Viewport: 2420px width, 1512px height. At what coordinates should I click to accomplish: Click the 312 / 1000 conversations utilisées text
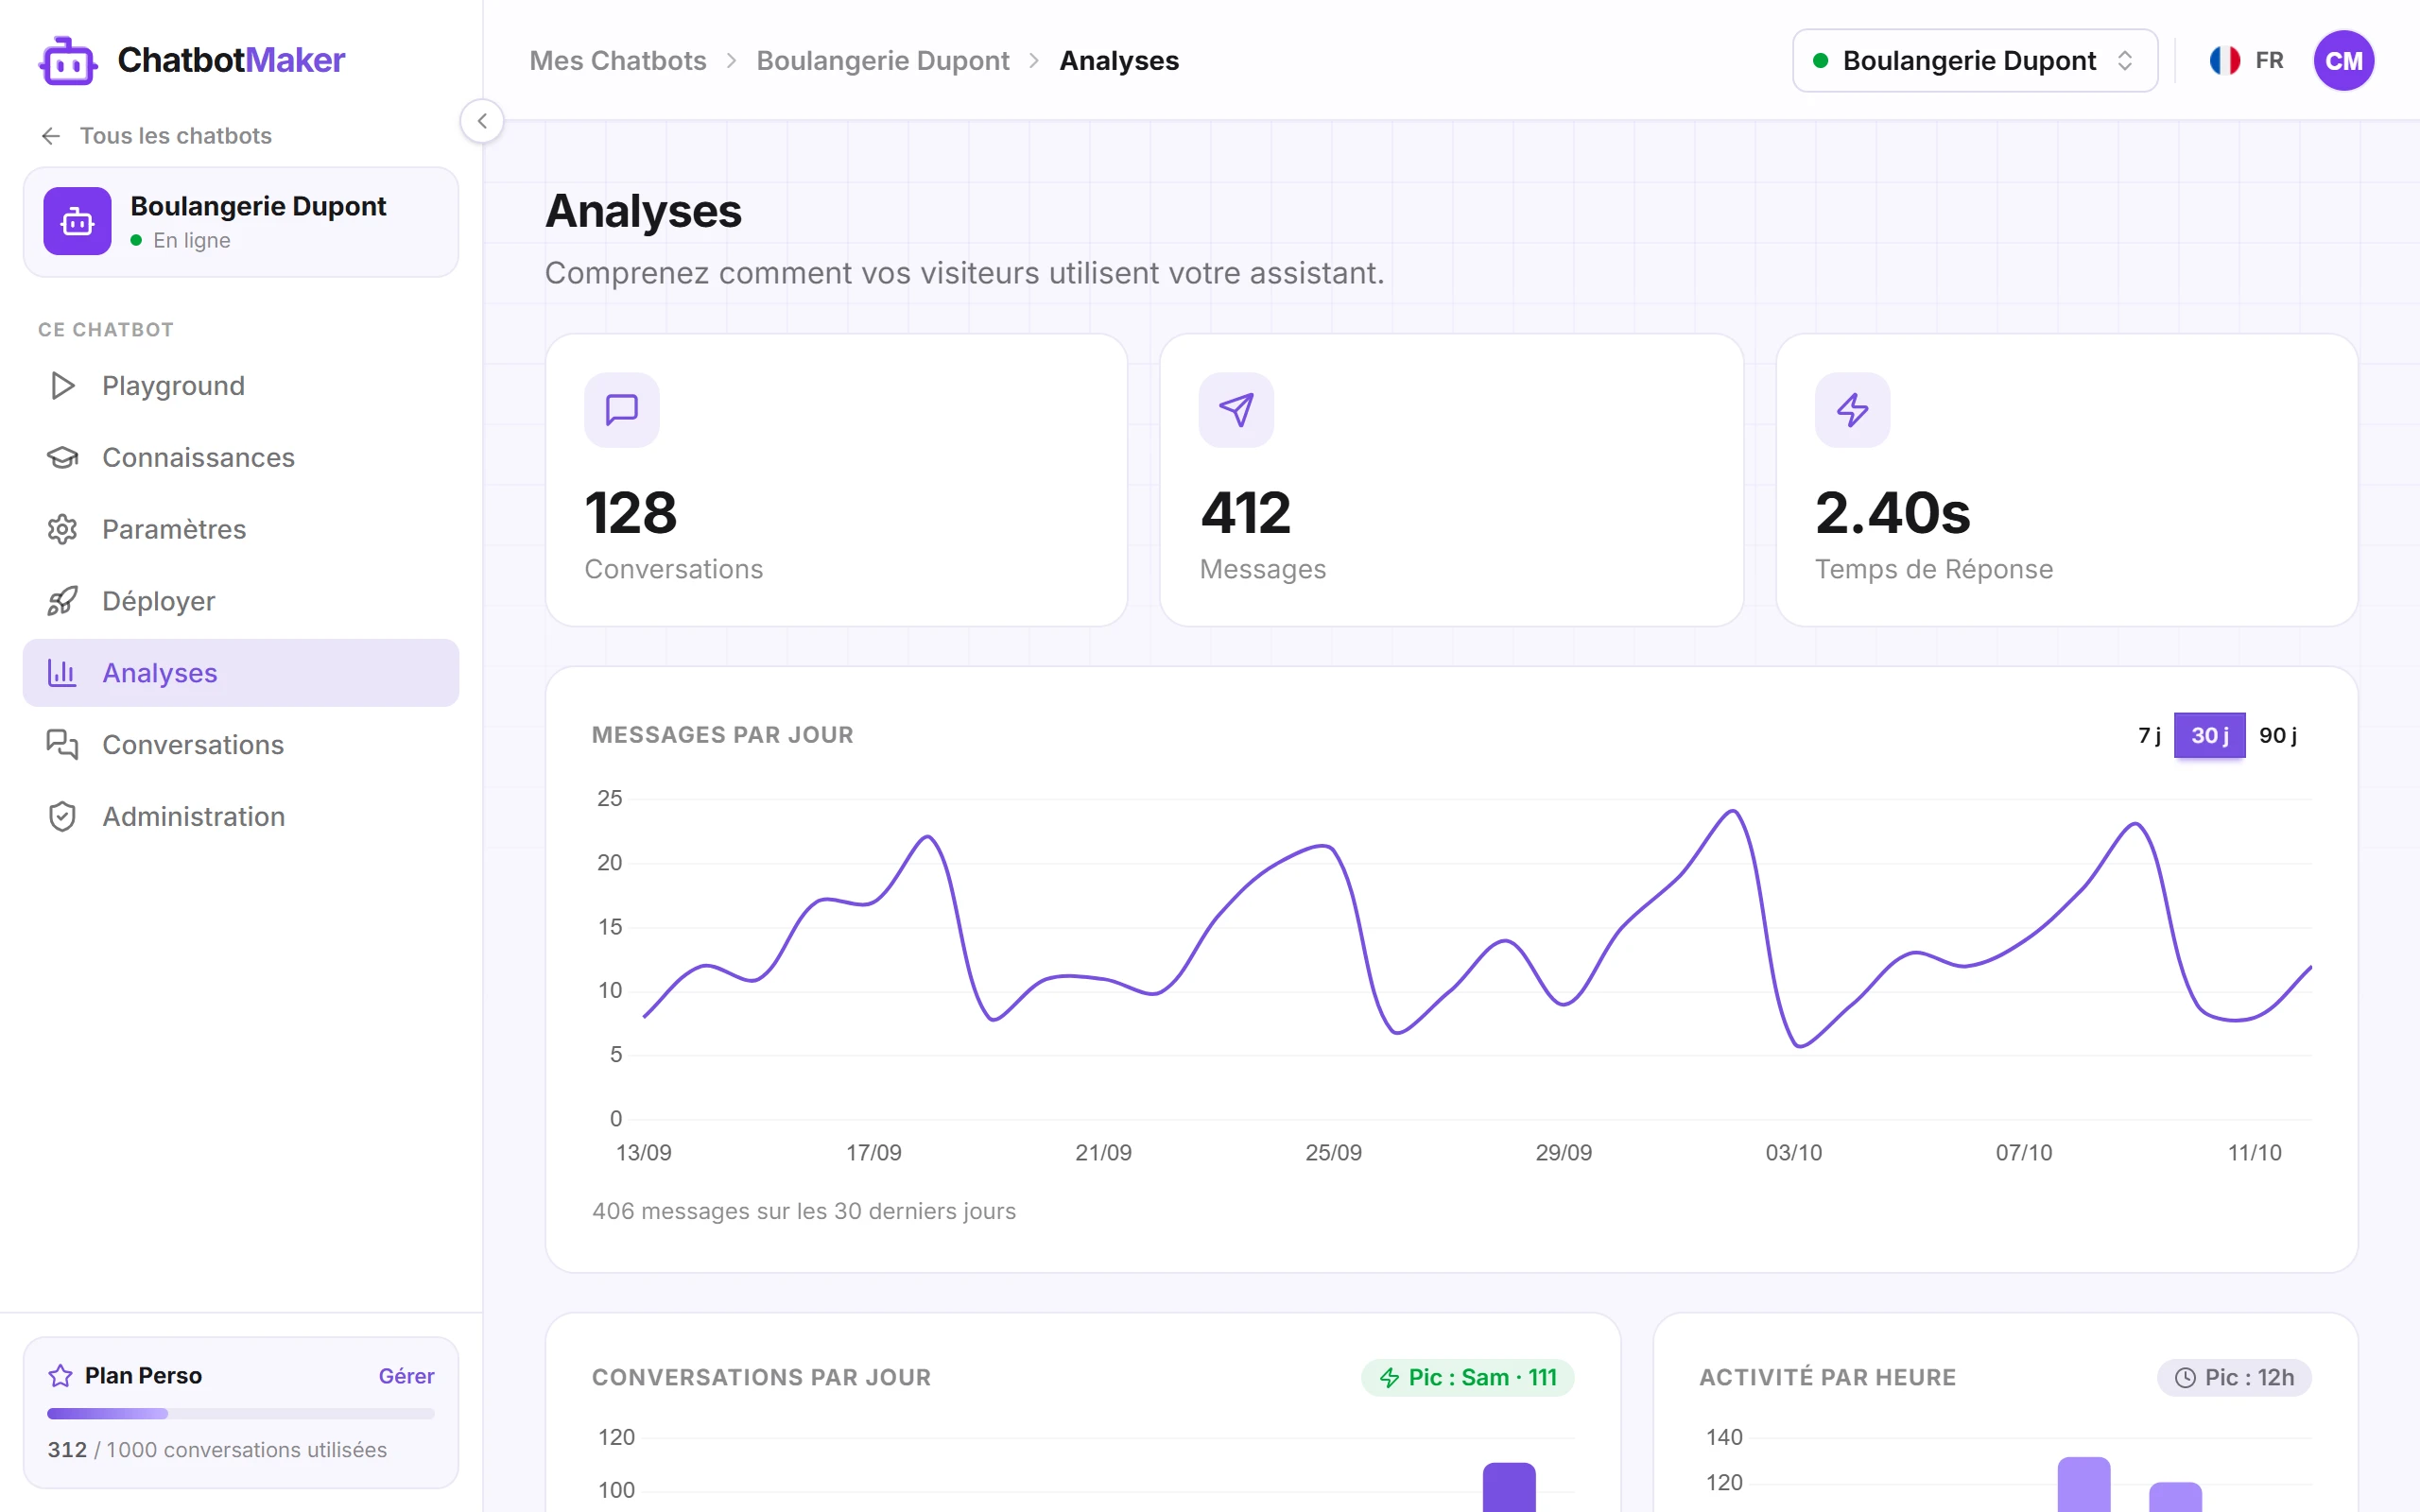pyautogui.click(x=217, y=1450)
